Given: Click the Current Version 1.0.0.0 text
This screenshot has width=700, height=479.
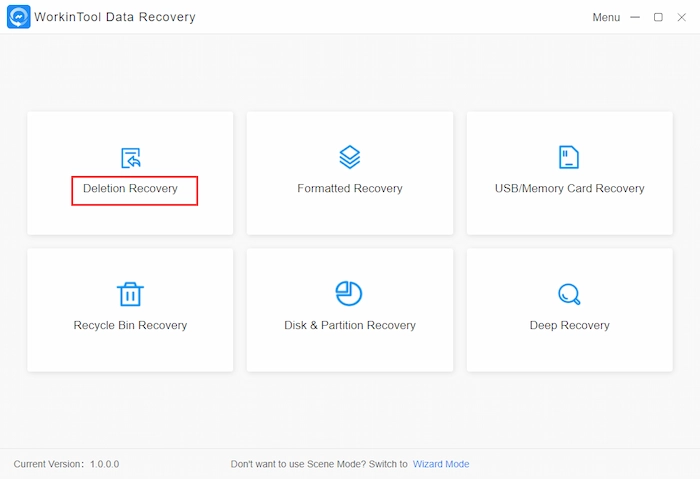Looking at the screenshot, I should [x=67, y=464].
